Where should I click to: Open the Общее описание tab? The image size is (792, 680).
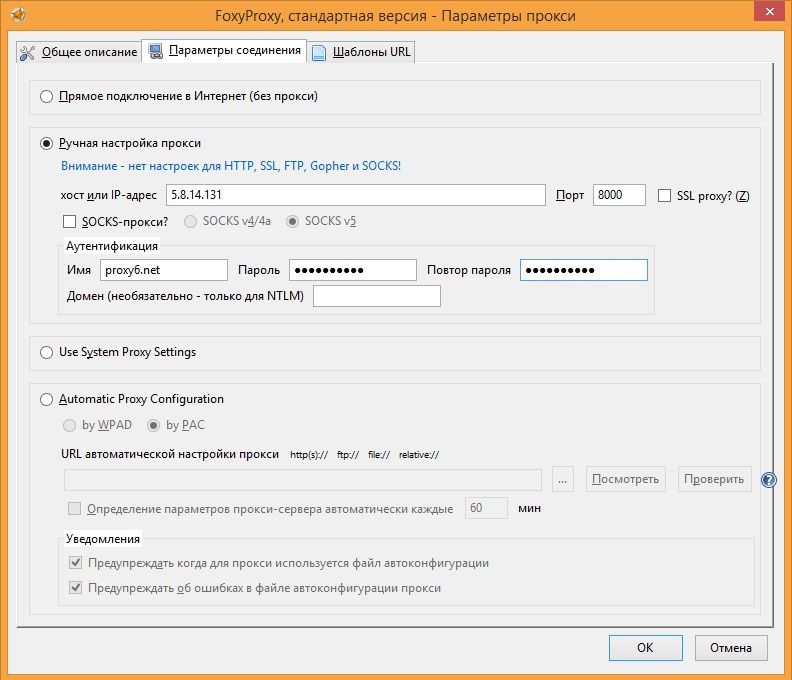78,52
